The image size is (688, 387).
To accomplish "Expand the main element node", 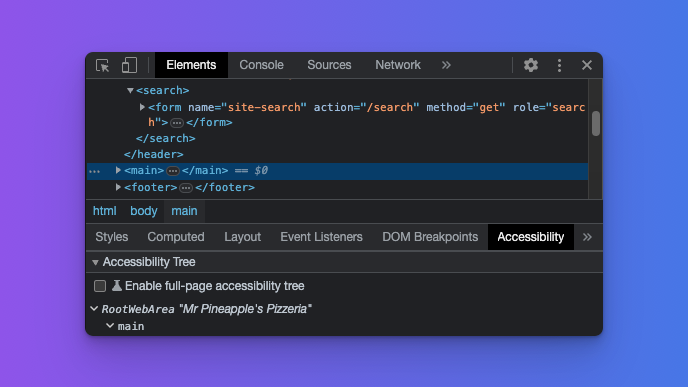I will [118, 170].
